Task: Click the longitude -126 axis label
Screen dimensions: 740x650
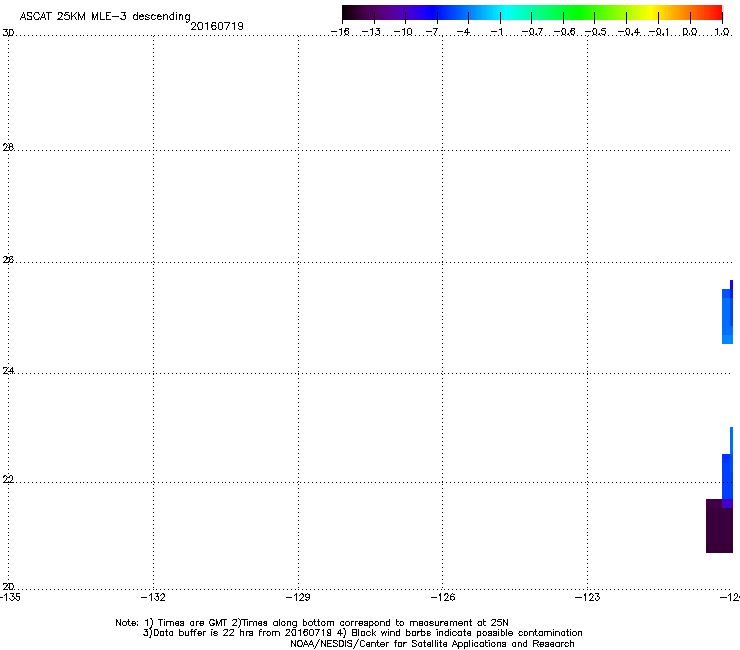Action: click(443, 597)
